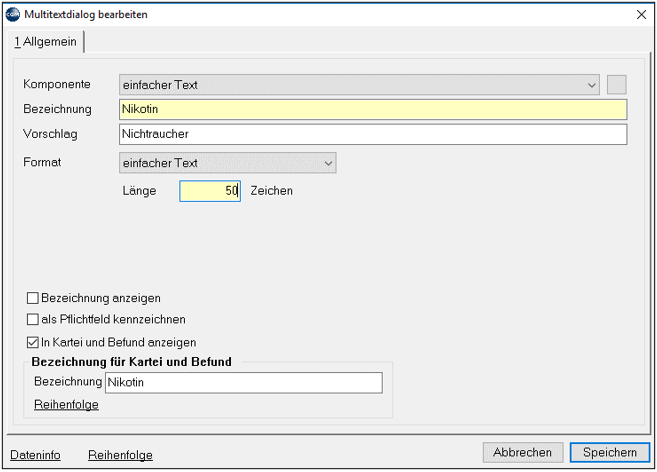
Task: Check als Pflichtfeld kennzeichnen
Action: [x=33, y=319]
